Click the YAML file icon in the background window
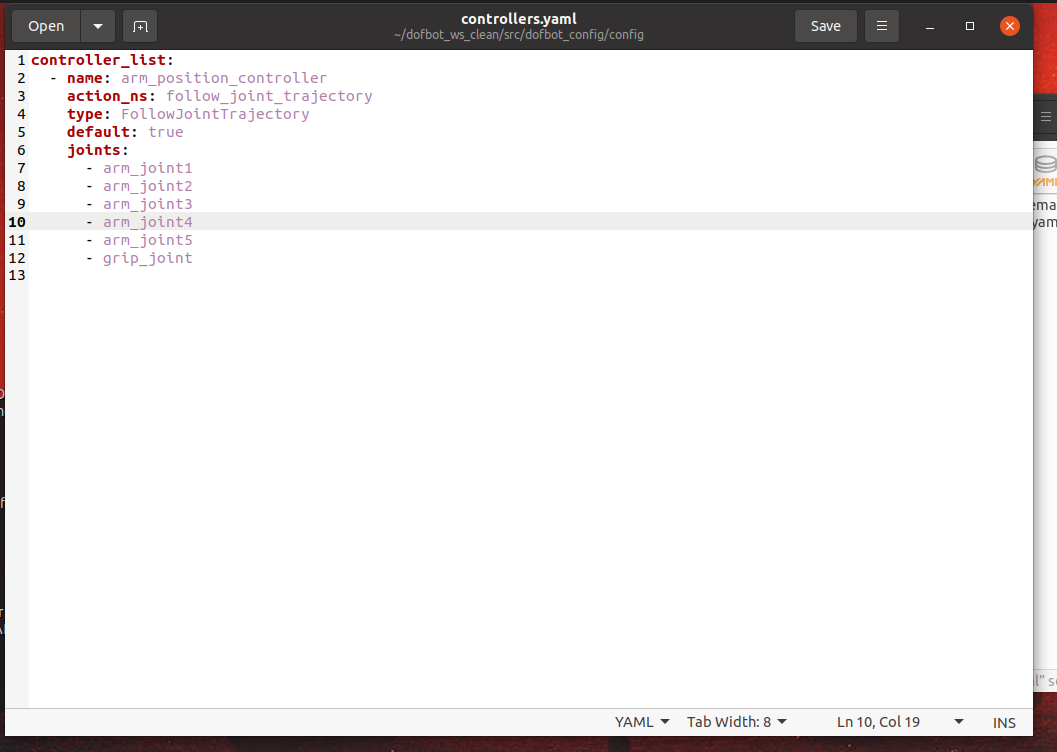 [x=1045, y=171]
